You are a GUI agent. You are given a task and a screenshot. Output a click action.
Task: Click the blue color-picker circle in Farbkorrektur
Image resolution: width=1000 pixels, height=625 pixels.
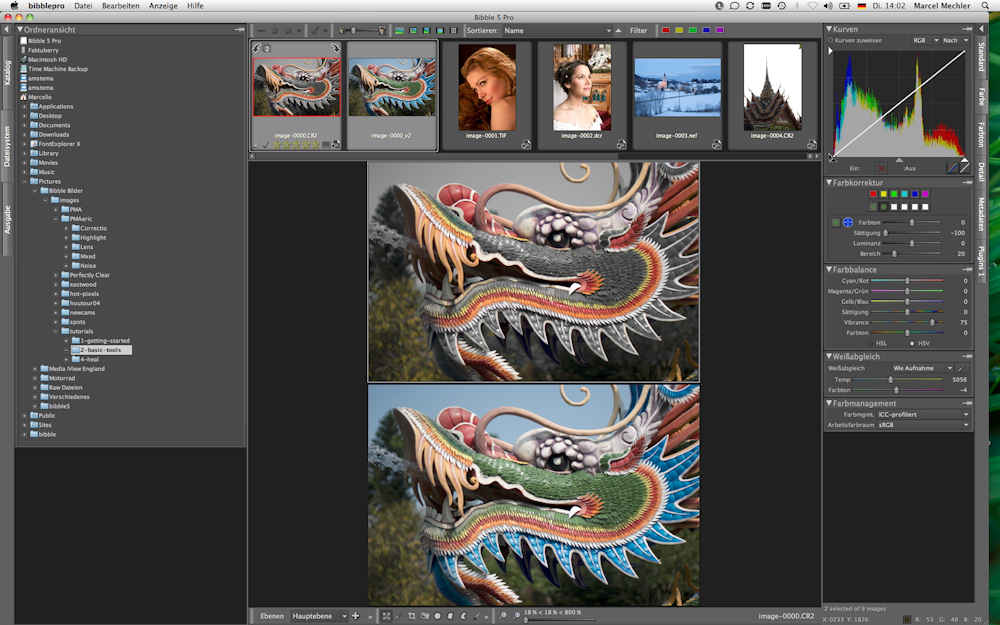(x=848, y=222)
